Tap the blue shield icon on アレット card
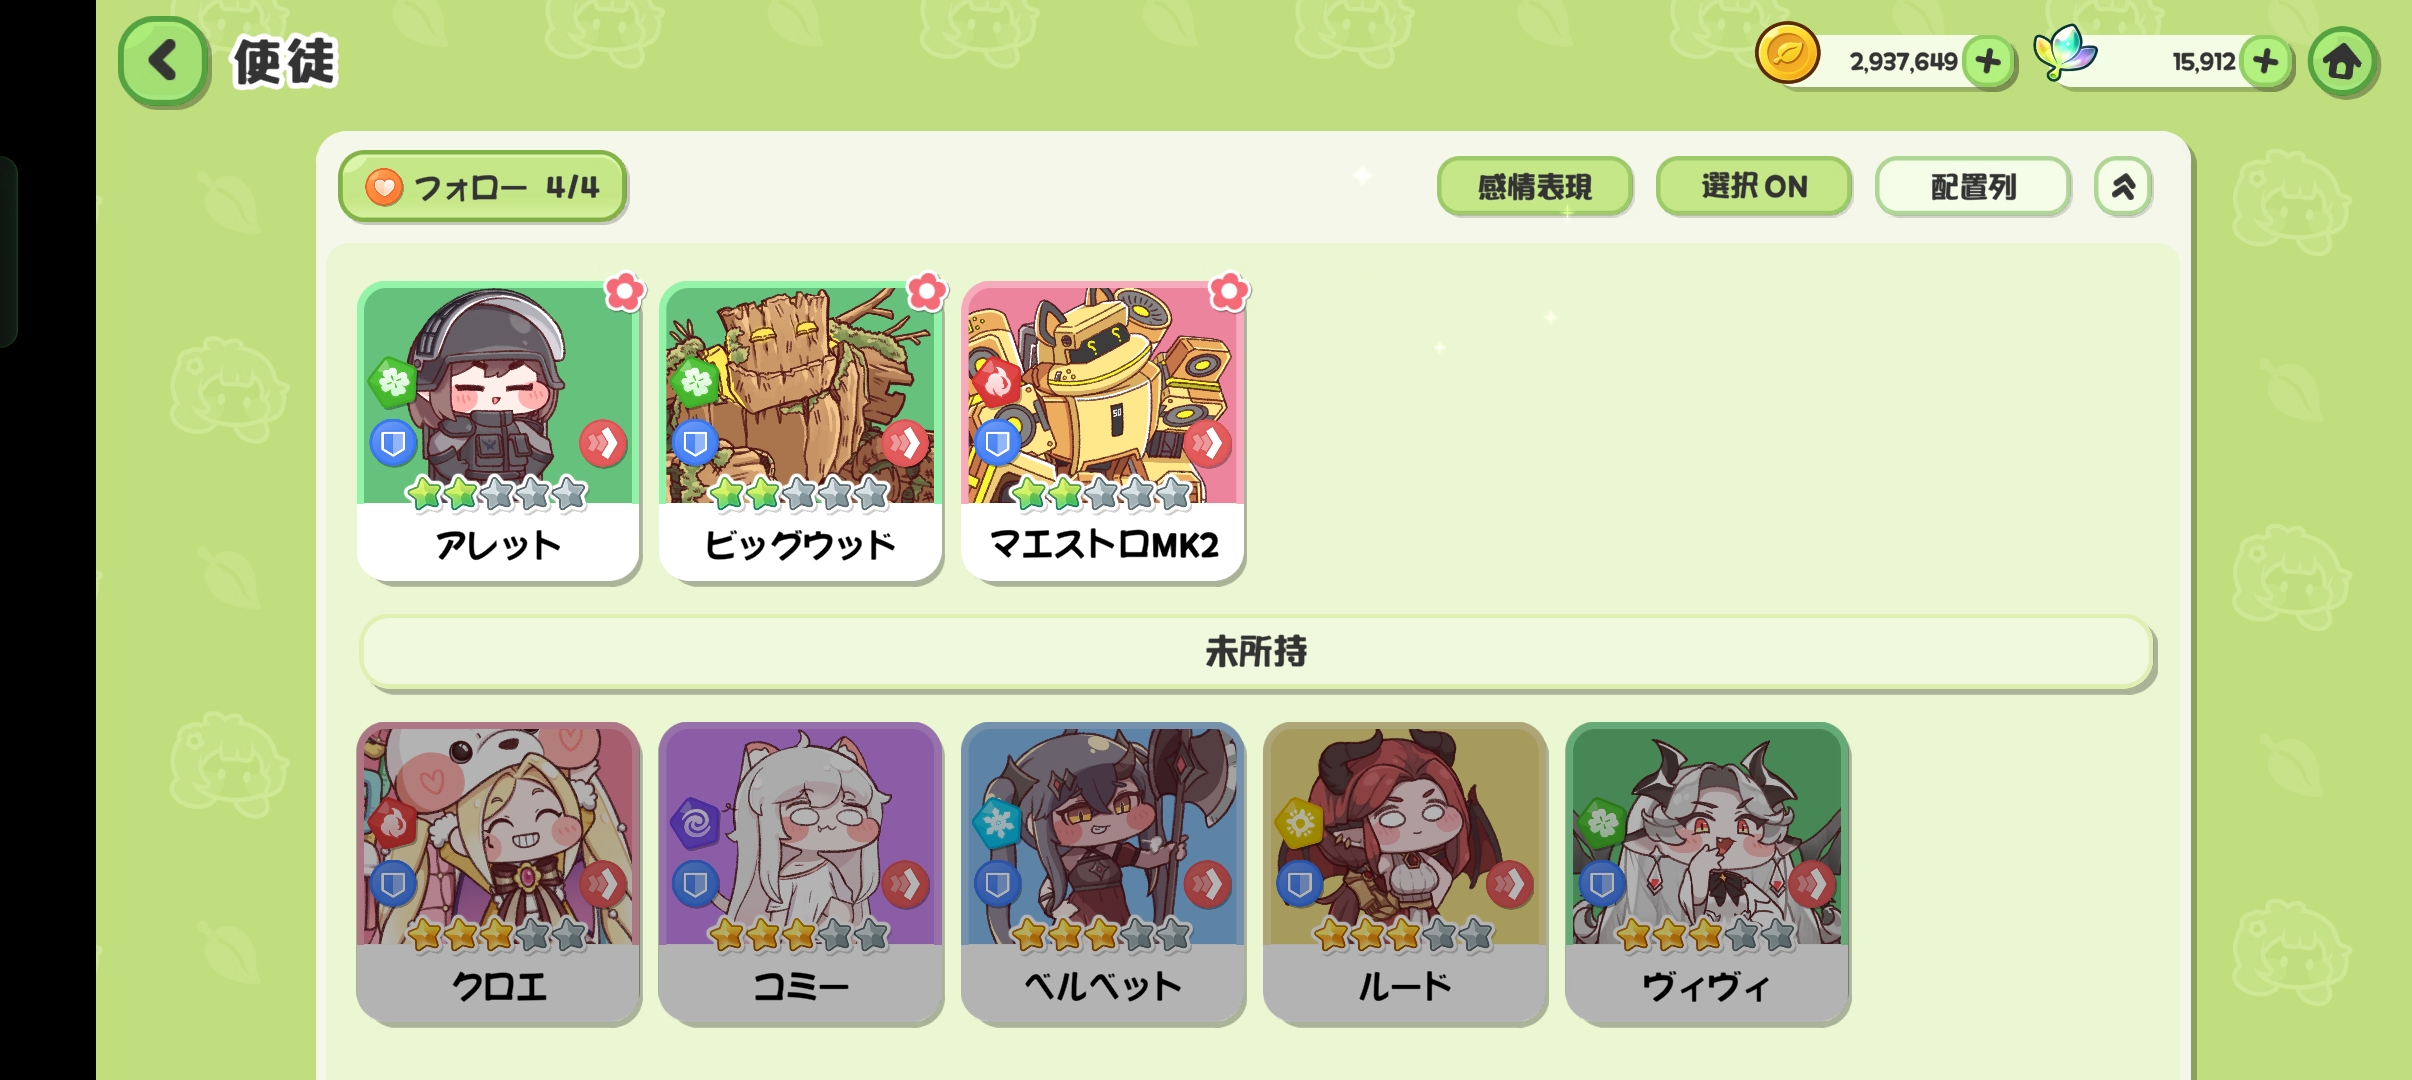2412x1080 pixels. pos(393,442)
